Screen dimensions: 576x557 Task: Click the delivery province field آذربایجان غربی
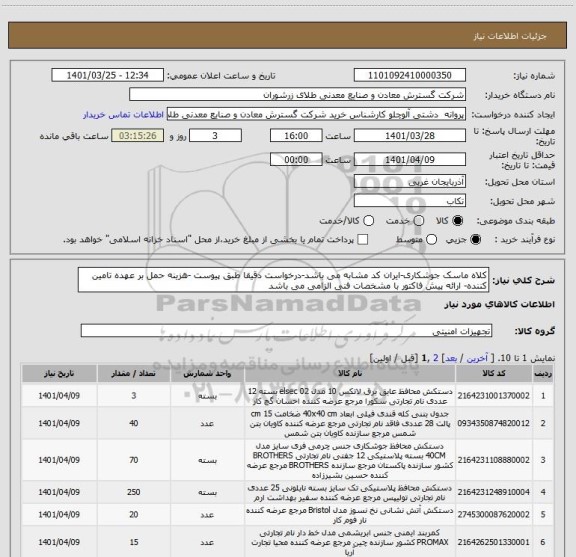[x=410, y=182]
